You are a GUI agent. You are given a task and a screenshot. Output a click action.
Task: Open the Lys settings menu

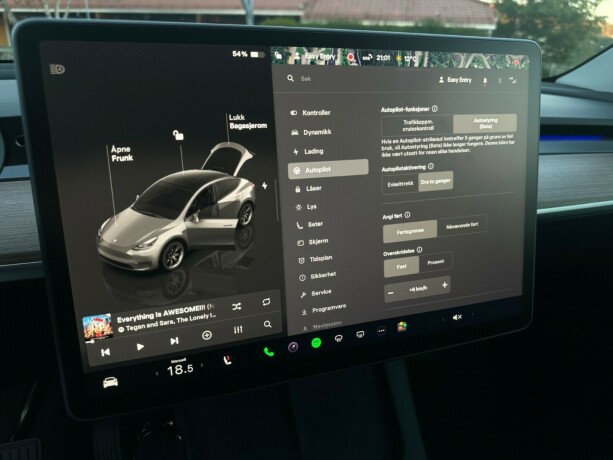click(306, 207)
